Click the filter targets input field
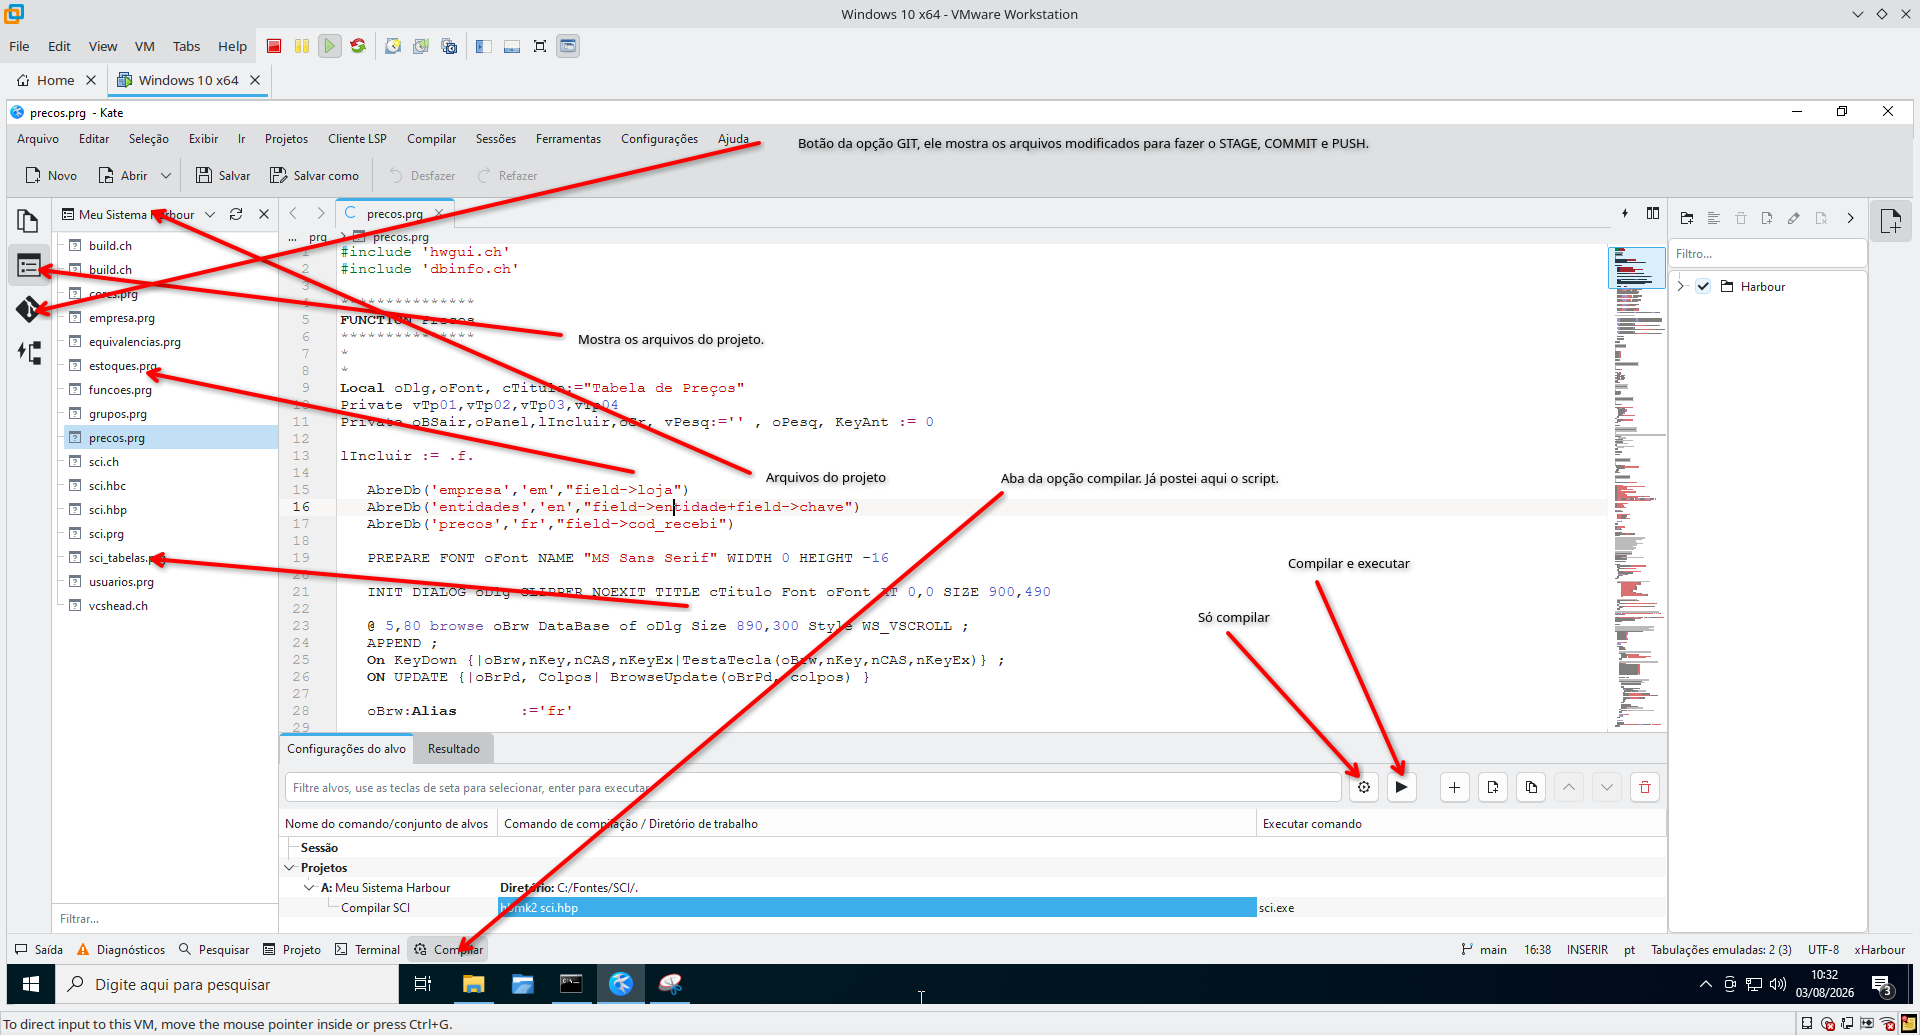 [x=813, y=787]
